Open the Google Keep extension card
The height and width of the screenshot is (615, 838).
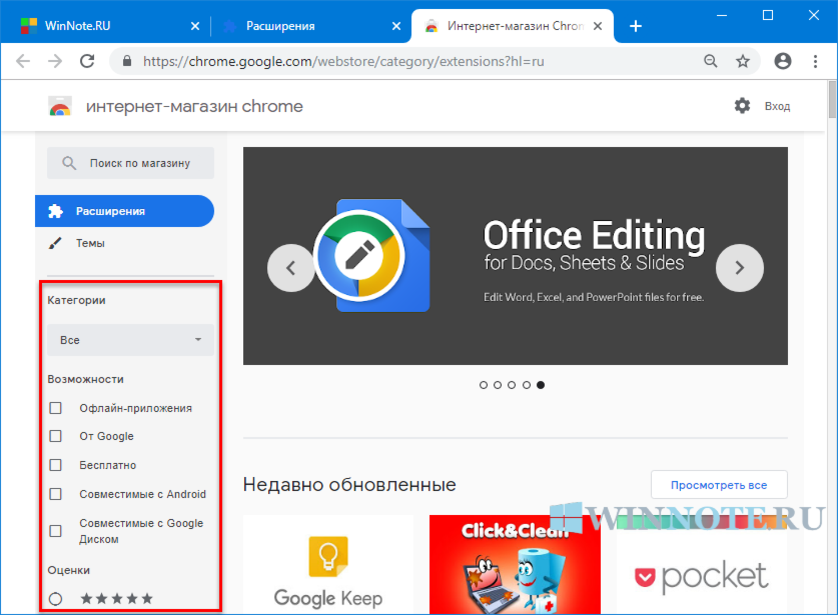pos(328,565)
